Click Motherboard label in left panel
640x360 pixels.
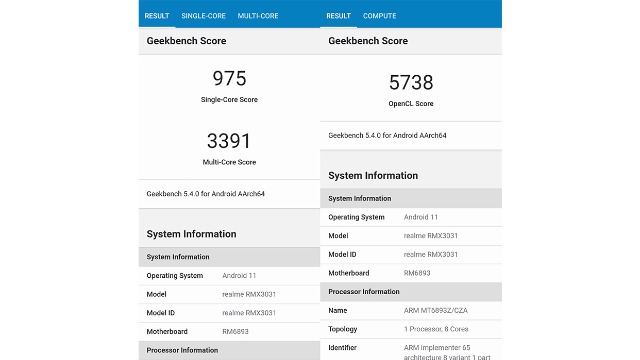click(167, 331)
